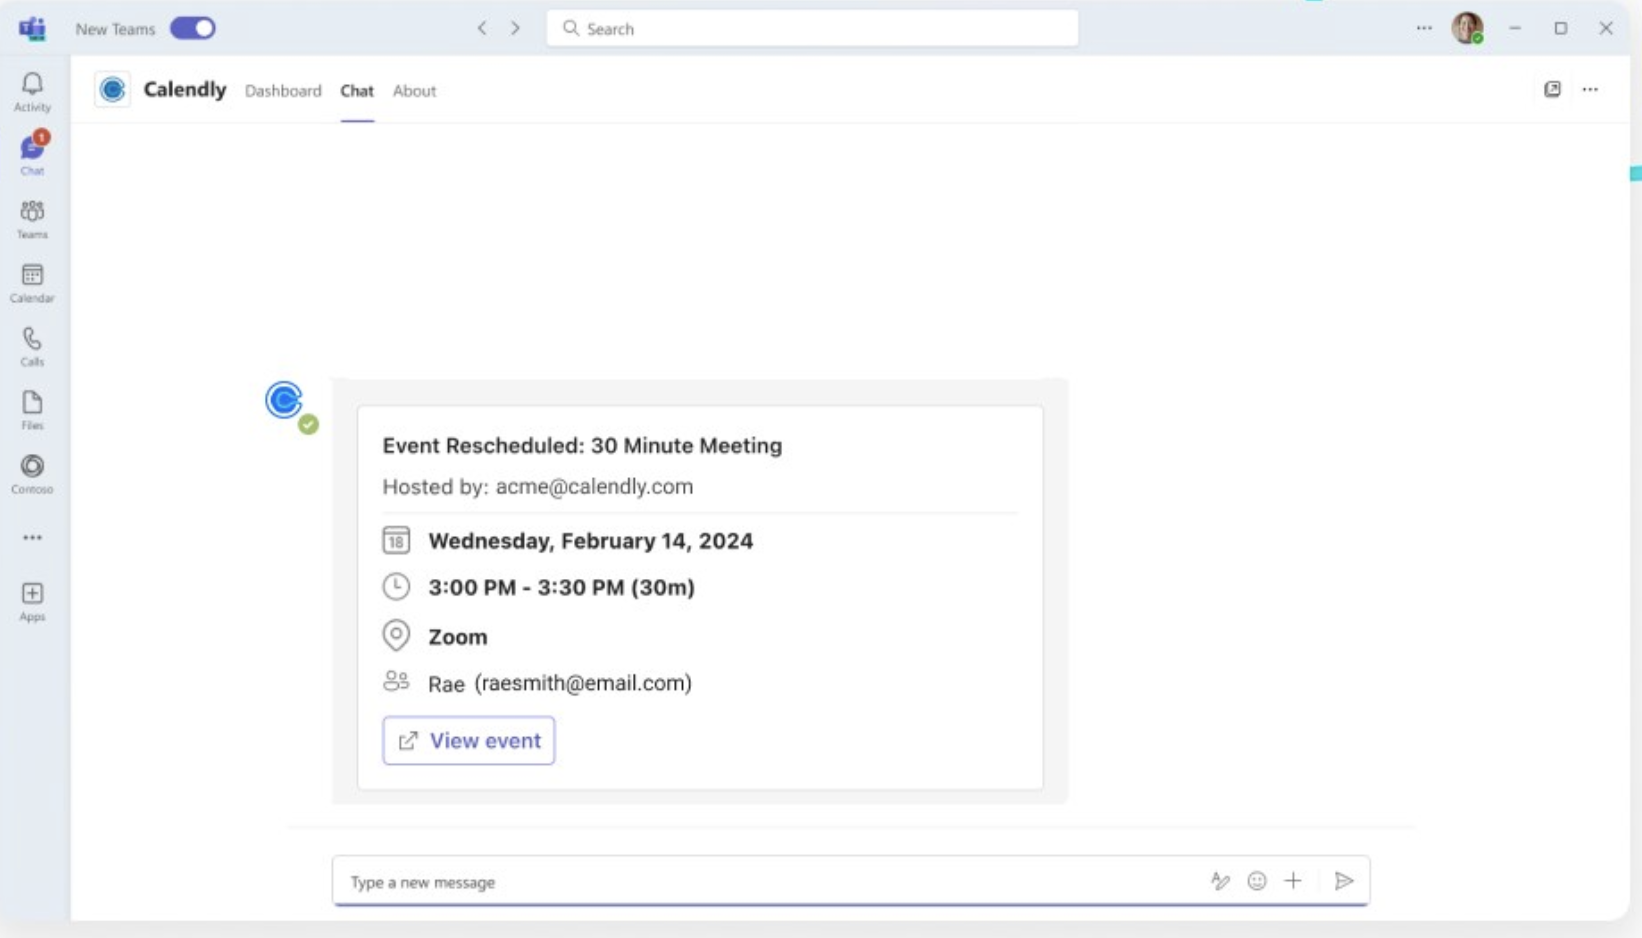Click the location pin icon in card

tap(396, 635)
